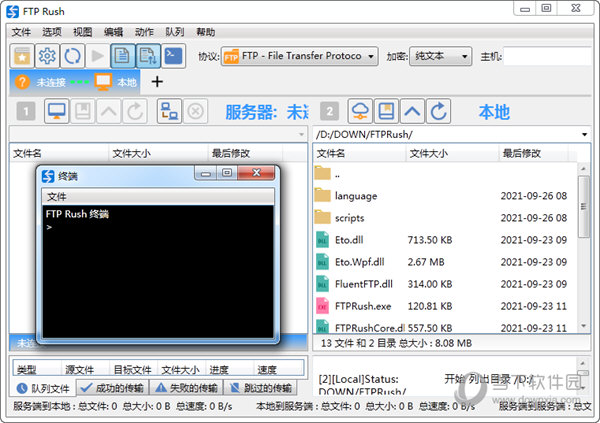Screen dimensions: 600x423
Task: Switch to 跳过的传输 tab
Action: [261, 388]
